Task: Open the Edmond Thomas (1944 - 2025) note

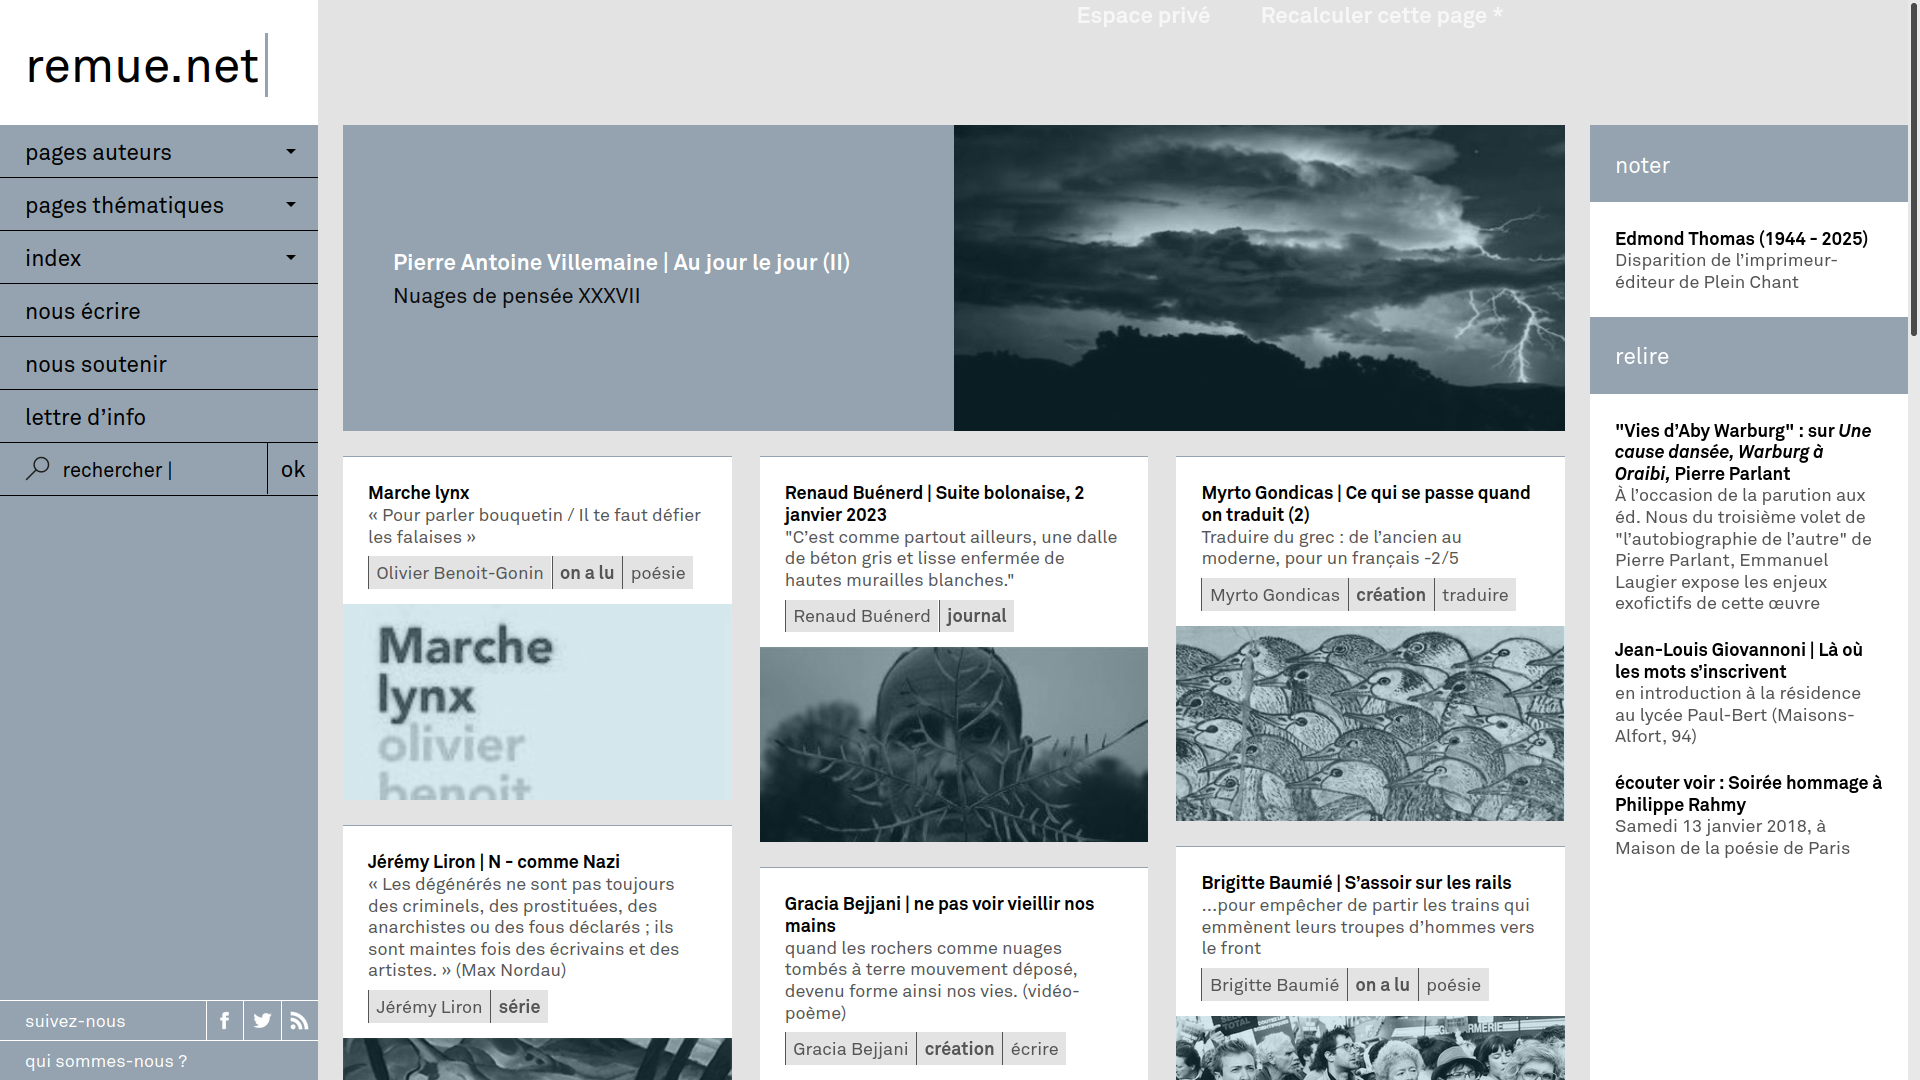Action: 1741,239
